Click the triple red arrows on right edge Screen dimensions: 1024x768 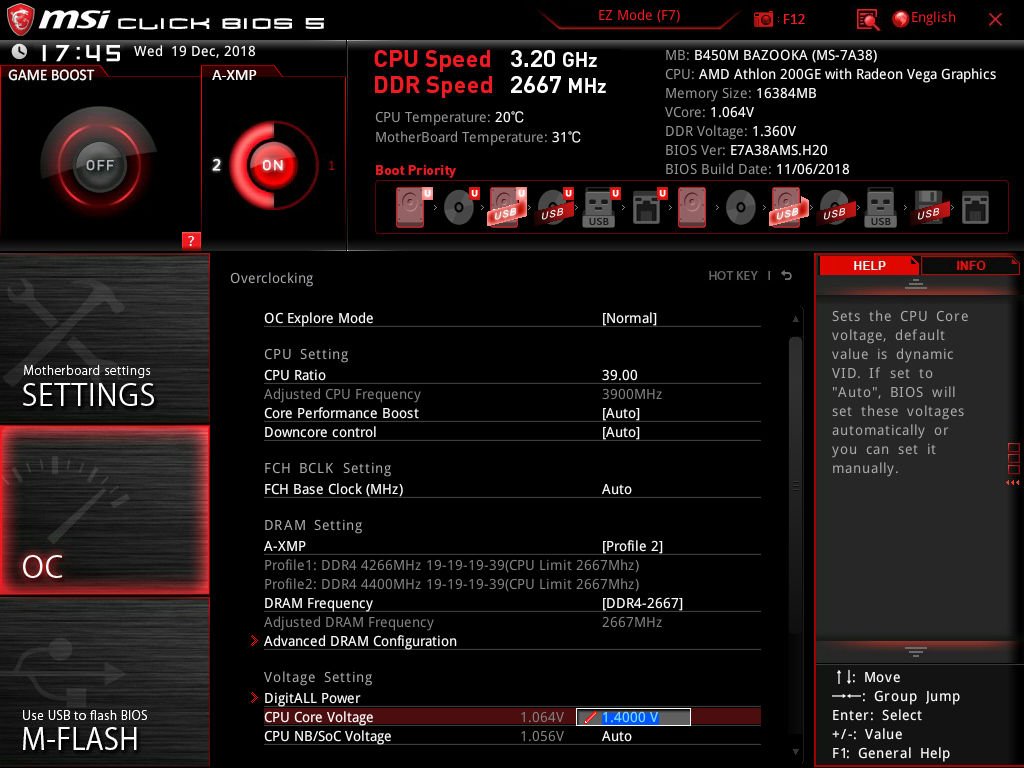coord(1012,483)
